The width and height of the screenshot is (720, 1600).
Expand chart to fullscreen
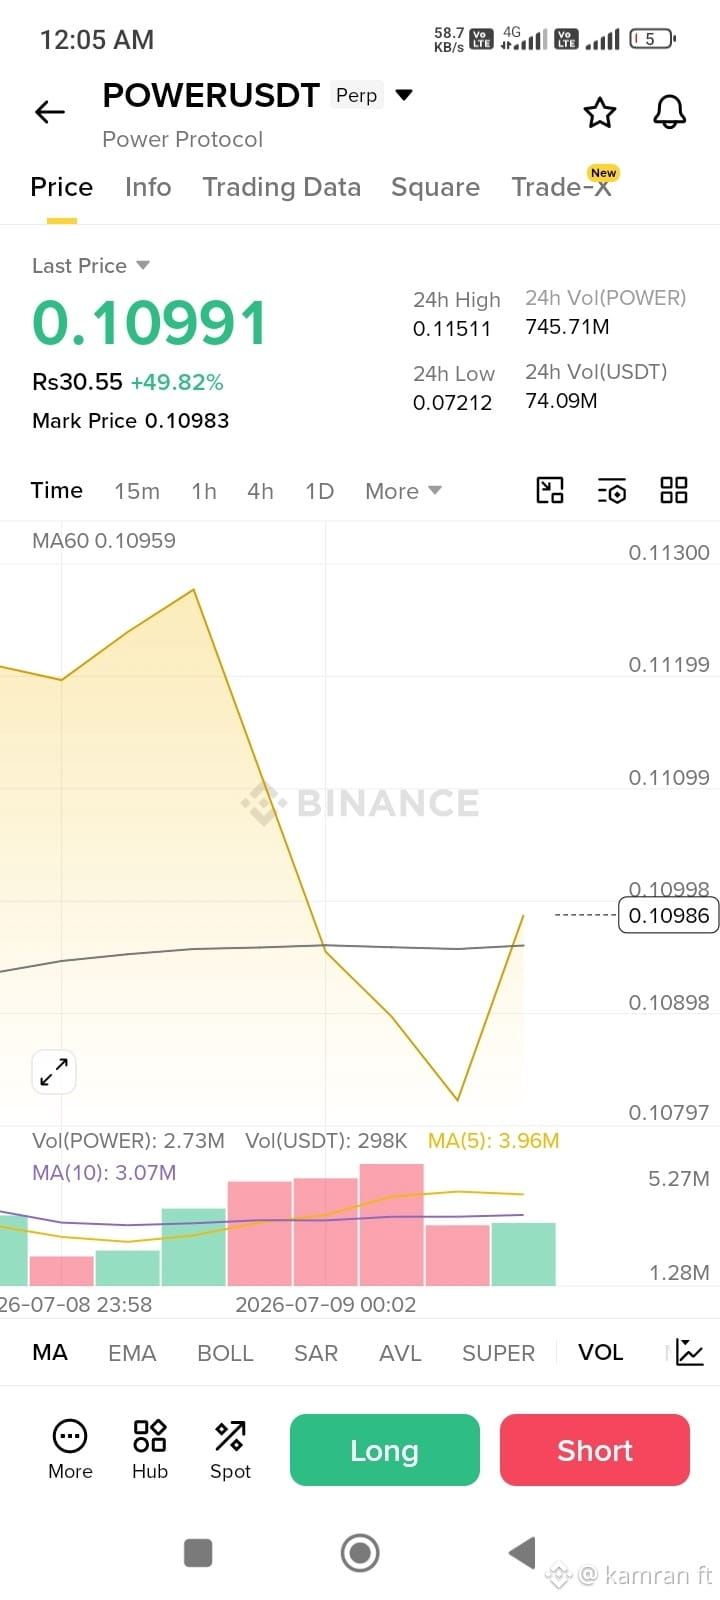[x=54, y=1072]
